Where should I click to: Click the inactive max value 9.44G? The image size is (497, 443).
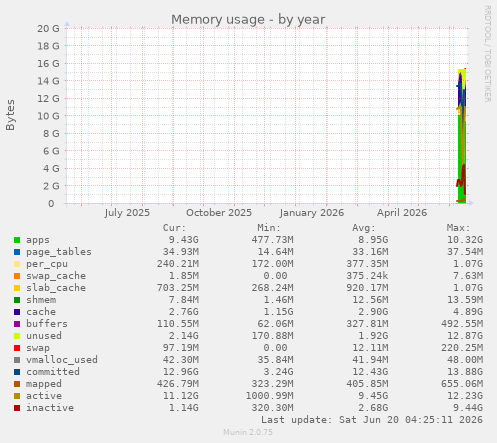[468, 408]
